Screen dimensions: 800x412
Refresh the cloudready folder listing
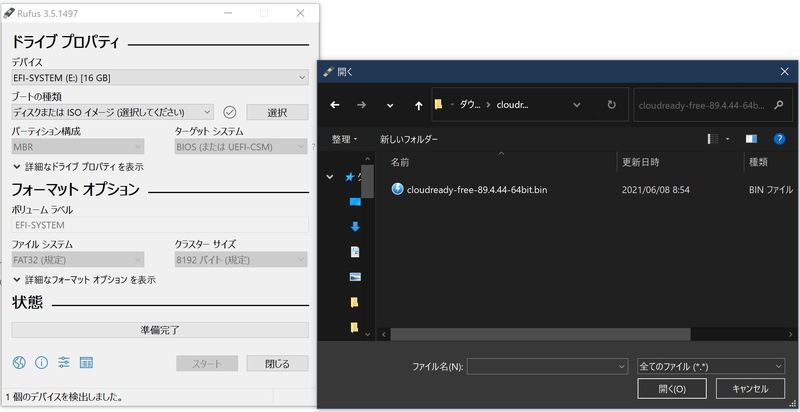coord(611,105)
